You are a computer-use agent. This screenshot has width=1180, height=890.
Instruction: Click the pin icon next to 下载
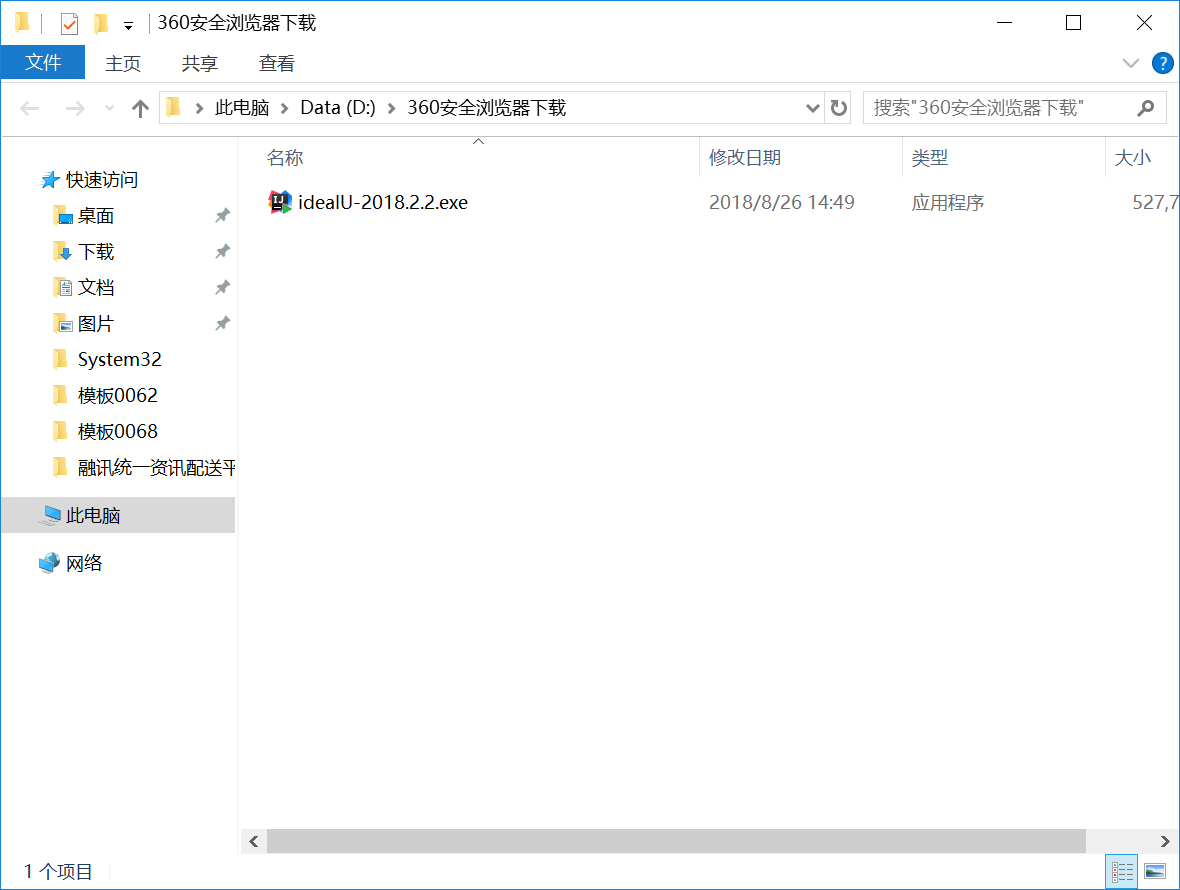point(222,251)
